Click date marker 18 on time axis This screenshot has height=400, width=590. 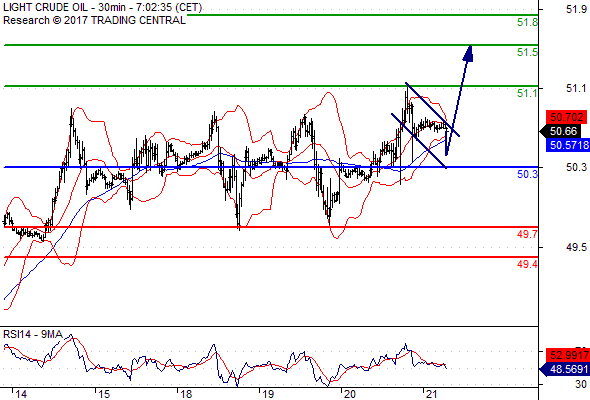coord(186,394)
